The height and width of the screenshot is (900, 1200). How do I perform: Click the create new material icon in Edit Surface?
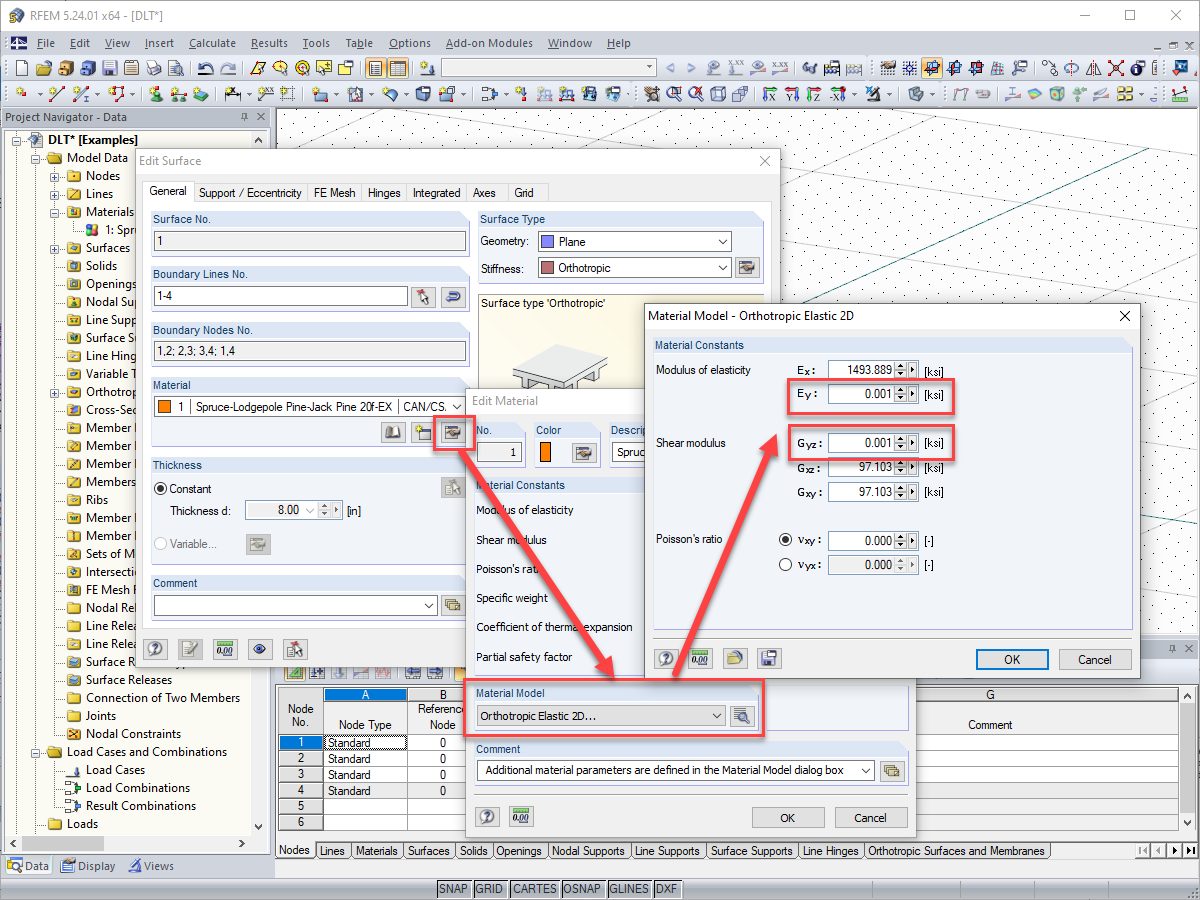click(x=423, y=432)
